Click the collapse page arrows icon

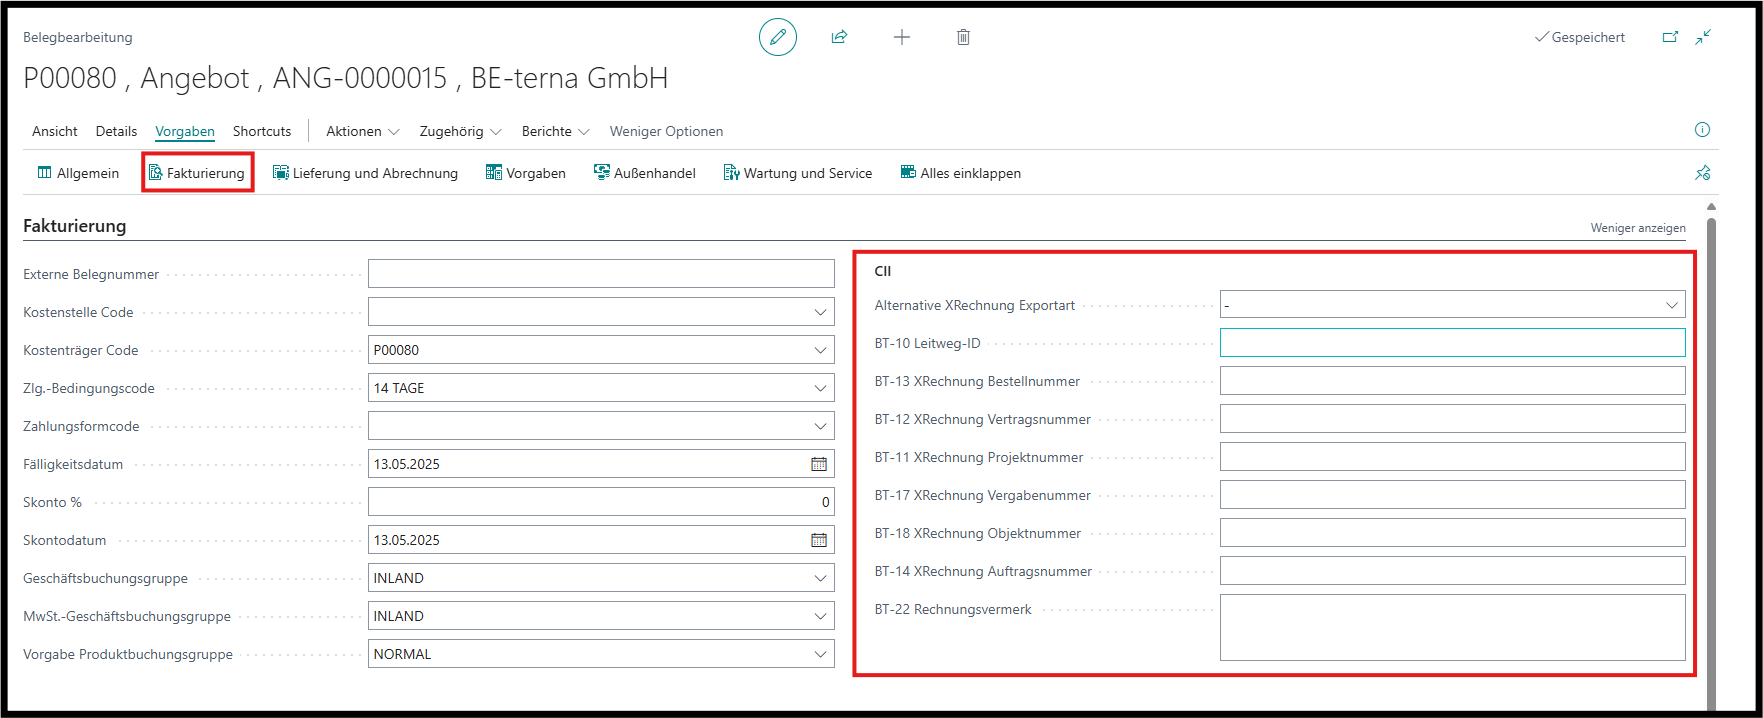tap(1703, 37)
